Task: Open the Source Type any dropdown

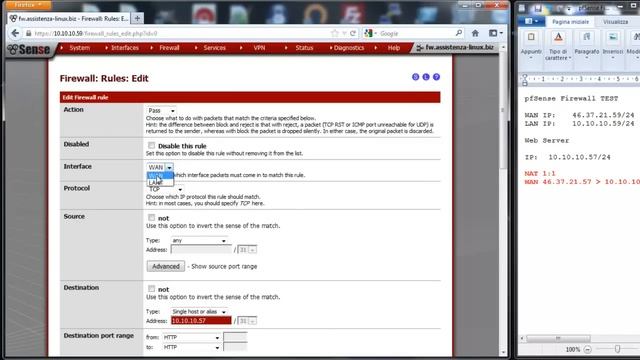Action: (199, 241)
